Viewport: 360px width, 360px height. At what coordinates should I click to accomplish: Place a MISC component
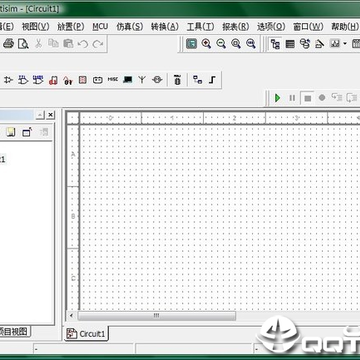coord(113,80)
